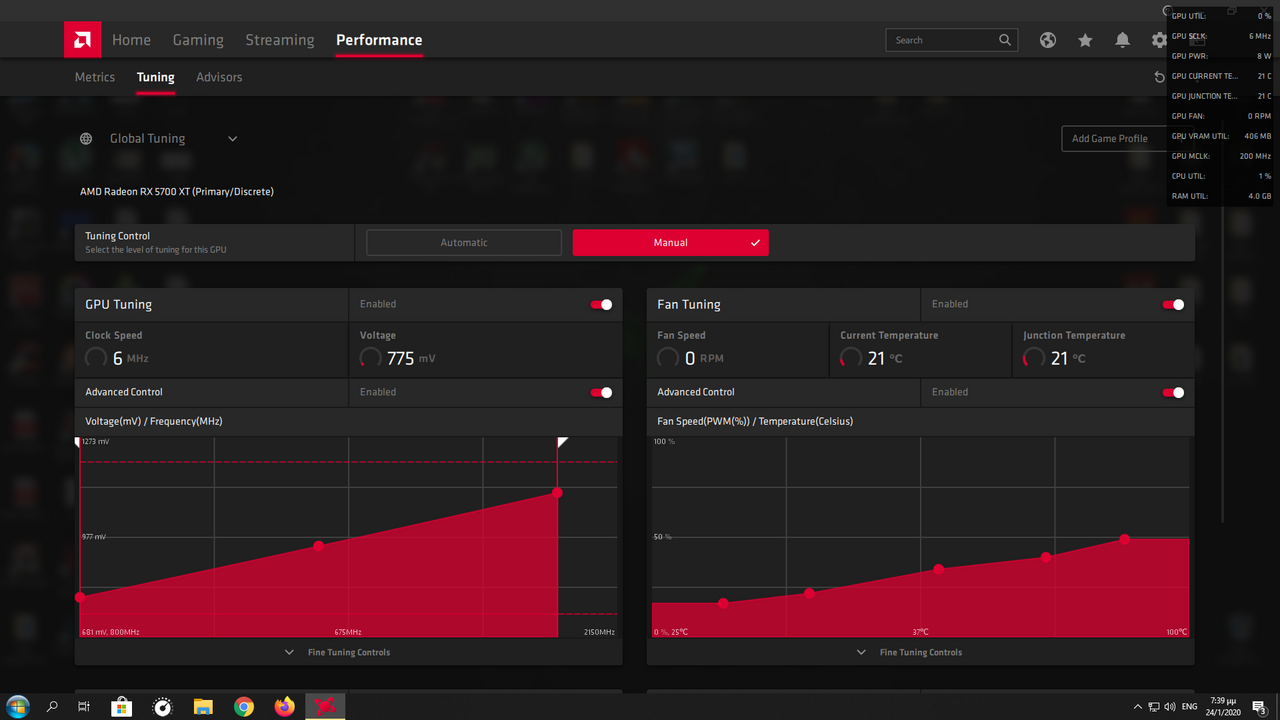This screenshot has height=720, width=1280.
Task: Click the 800MHz voltage curve point
Action: click(x=80, y=597)
